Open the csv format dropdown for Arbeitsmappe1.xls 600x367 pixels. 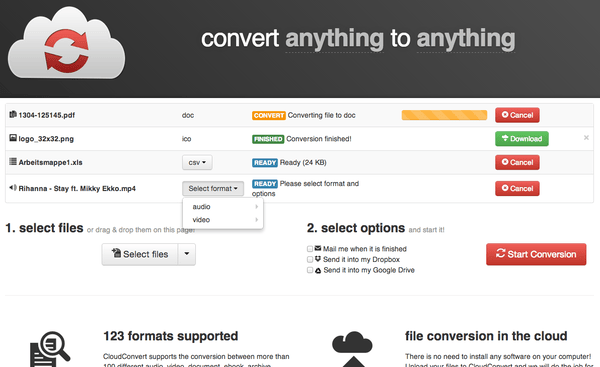point(197,162)
